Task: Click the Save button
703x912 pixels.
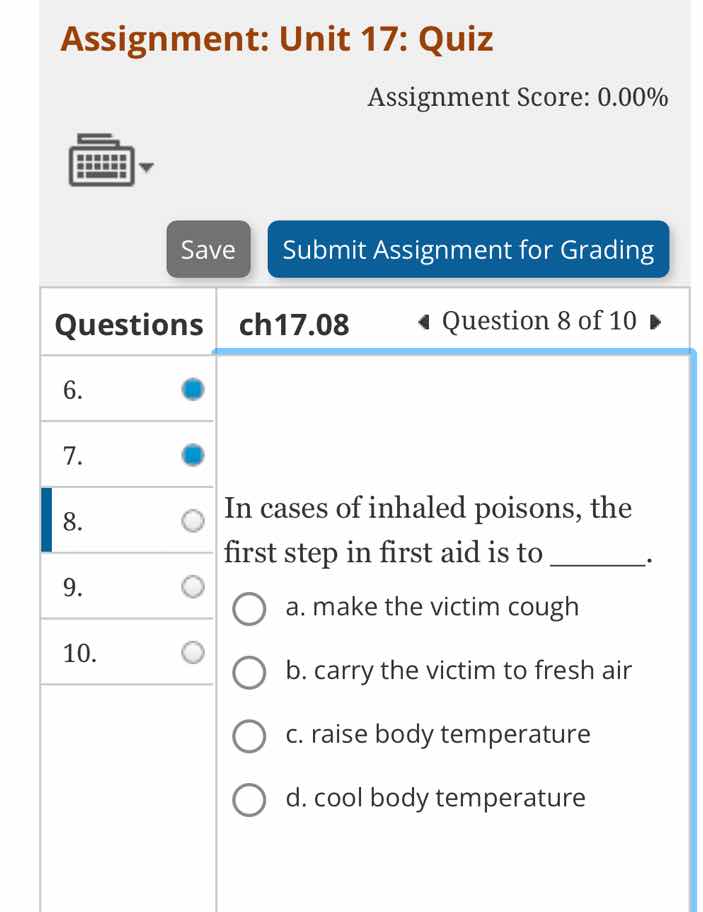Action: tap(207, 250)
